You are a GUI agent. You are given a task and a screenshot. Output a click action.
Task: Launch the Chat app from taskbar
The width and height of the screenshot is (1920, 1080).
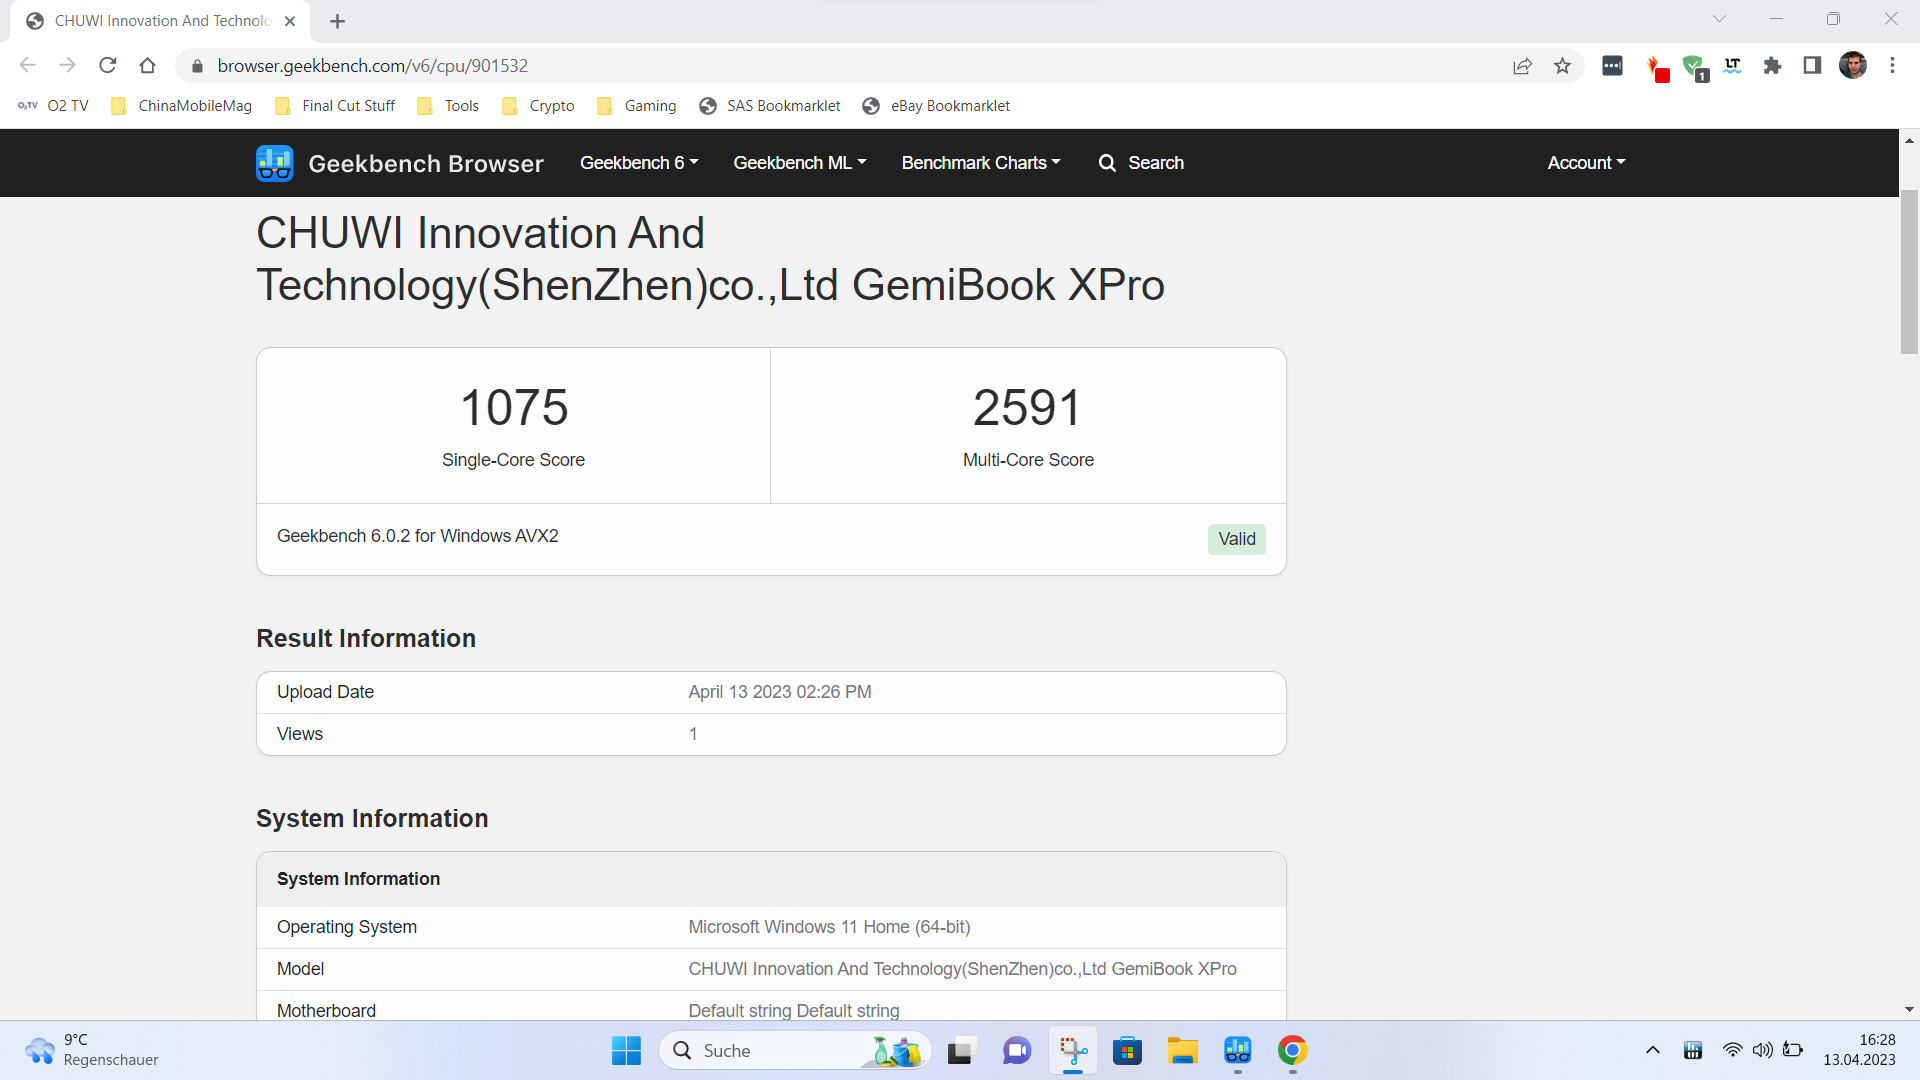(1017, 1051)
